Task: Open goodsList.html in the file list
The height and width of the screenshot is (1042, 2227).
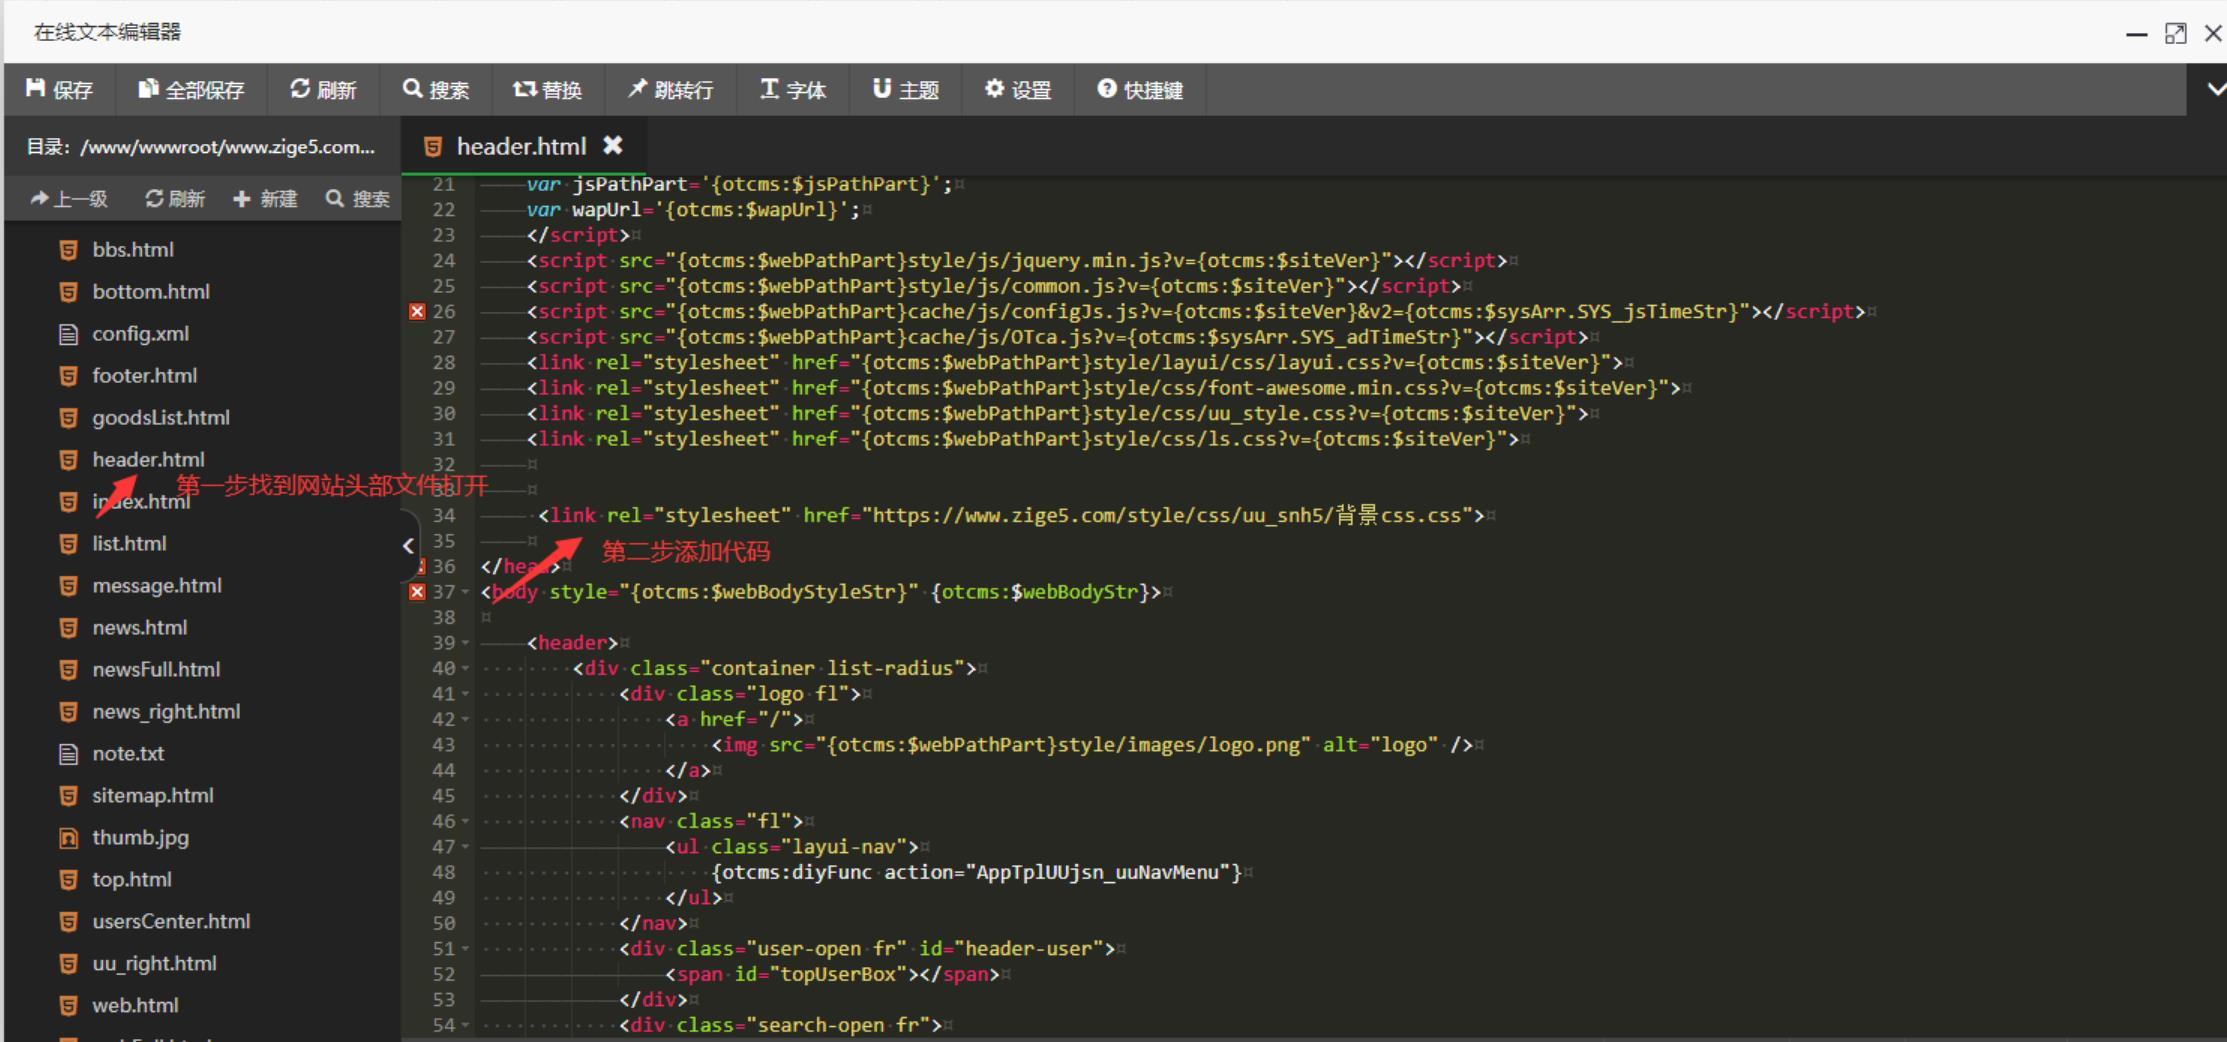Action: 161,417
